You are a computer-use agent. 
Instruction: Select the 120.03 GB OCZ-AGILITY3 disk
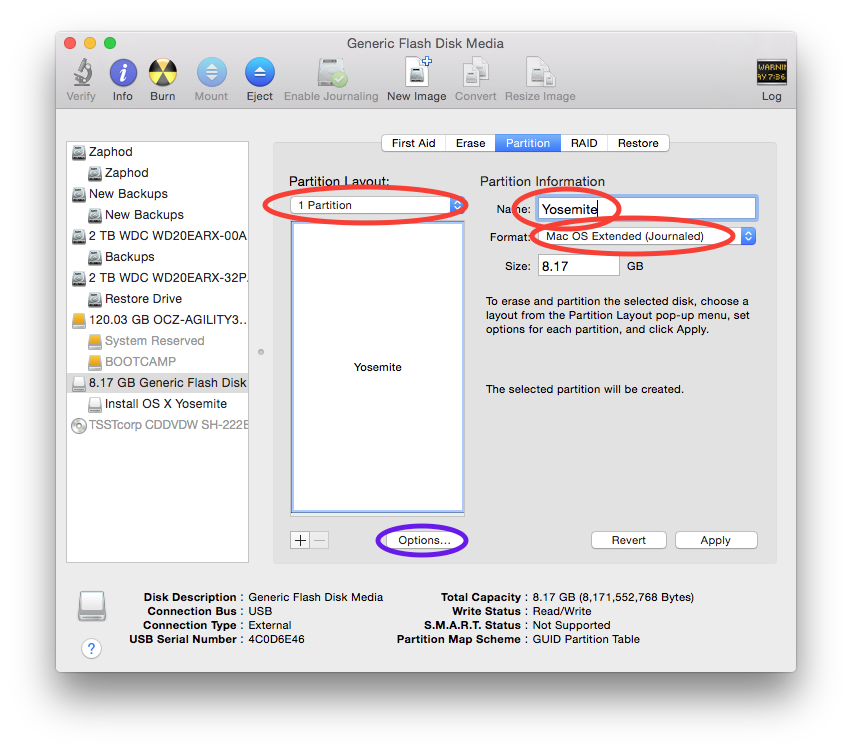pos(157,320)
